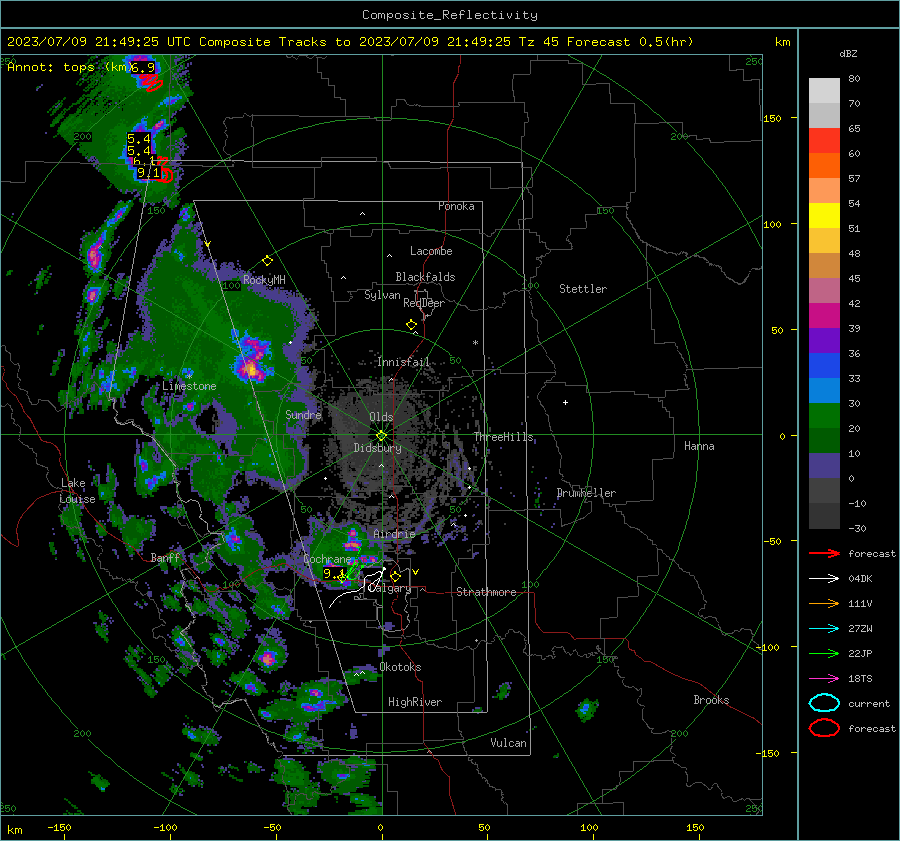The image size is (900, 841).
Task: Select the orange 57–60 dBZ color swatch
Action: 824,166
